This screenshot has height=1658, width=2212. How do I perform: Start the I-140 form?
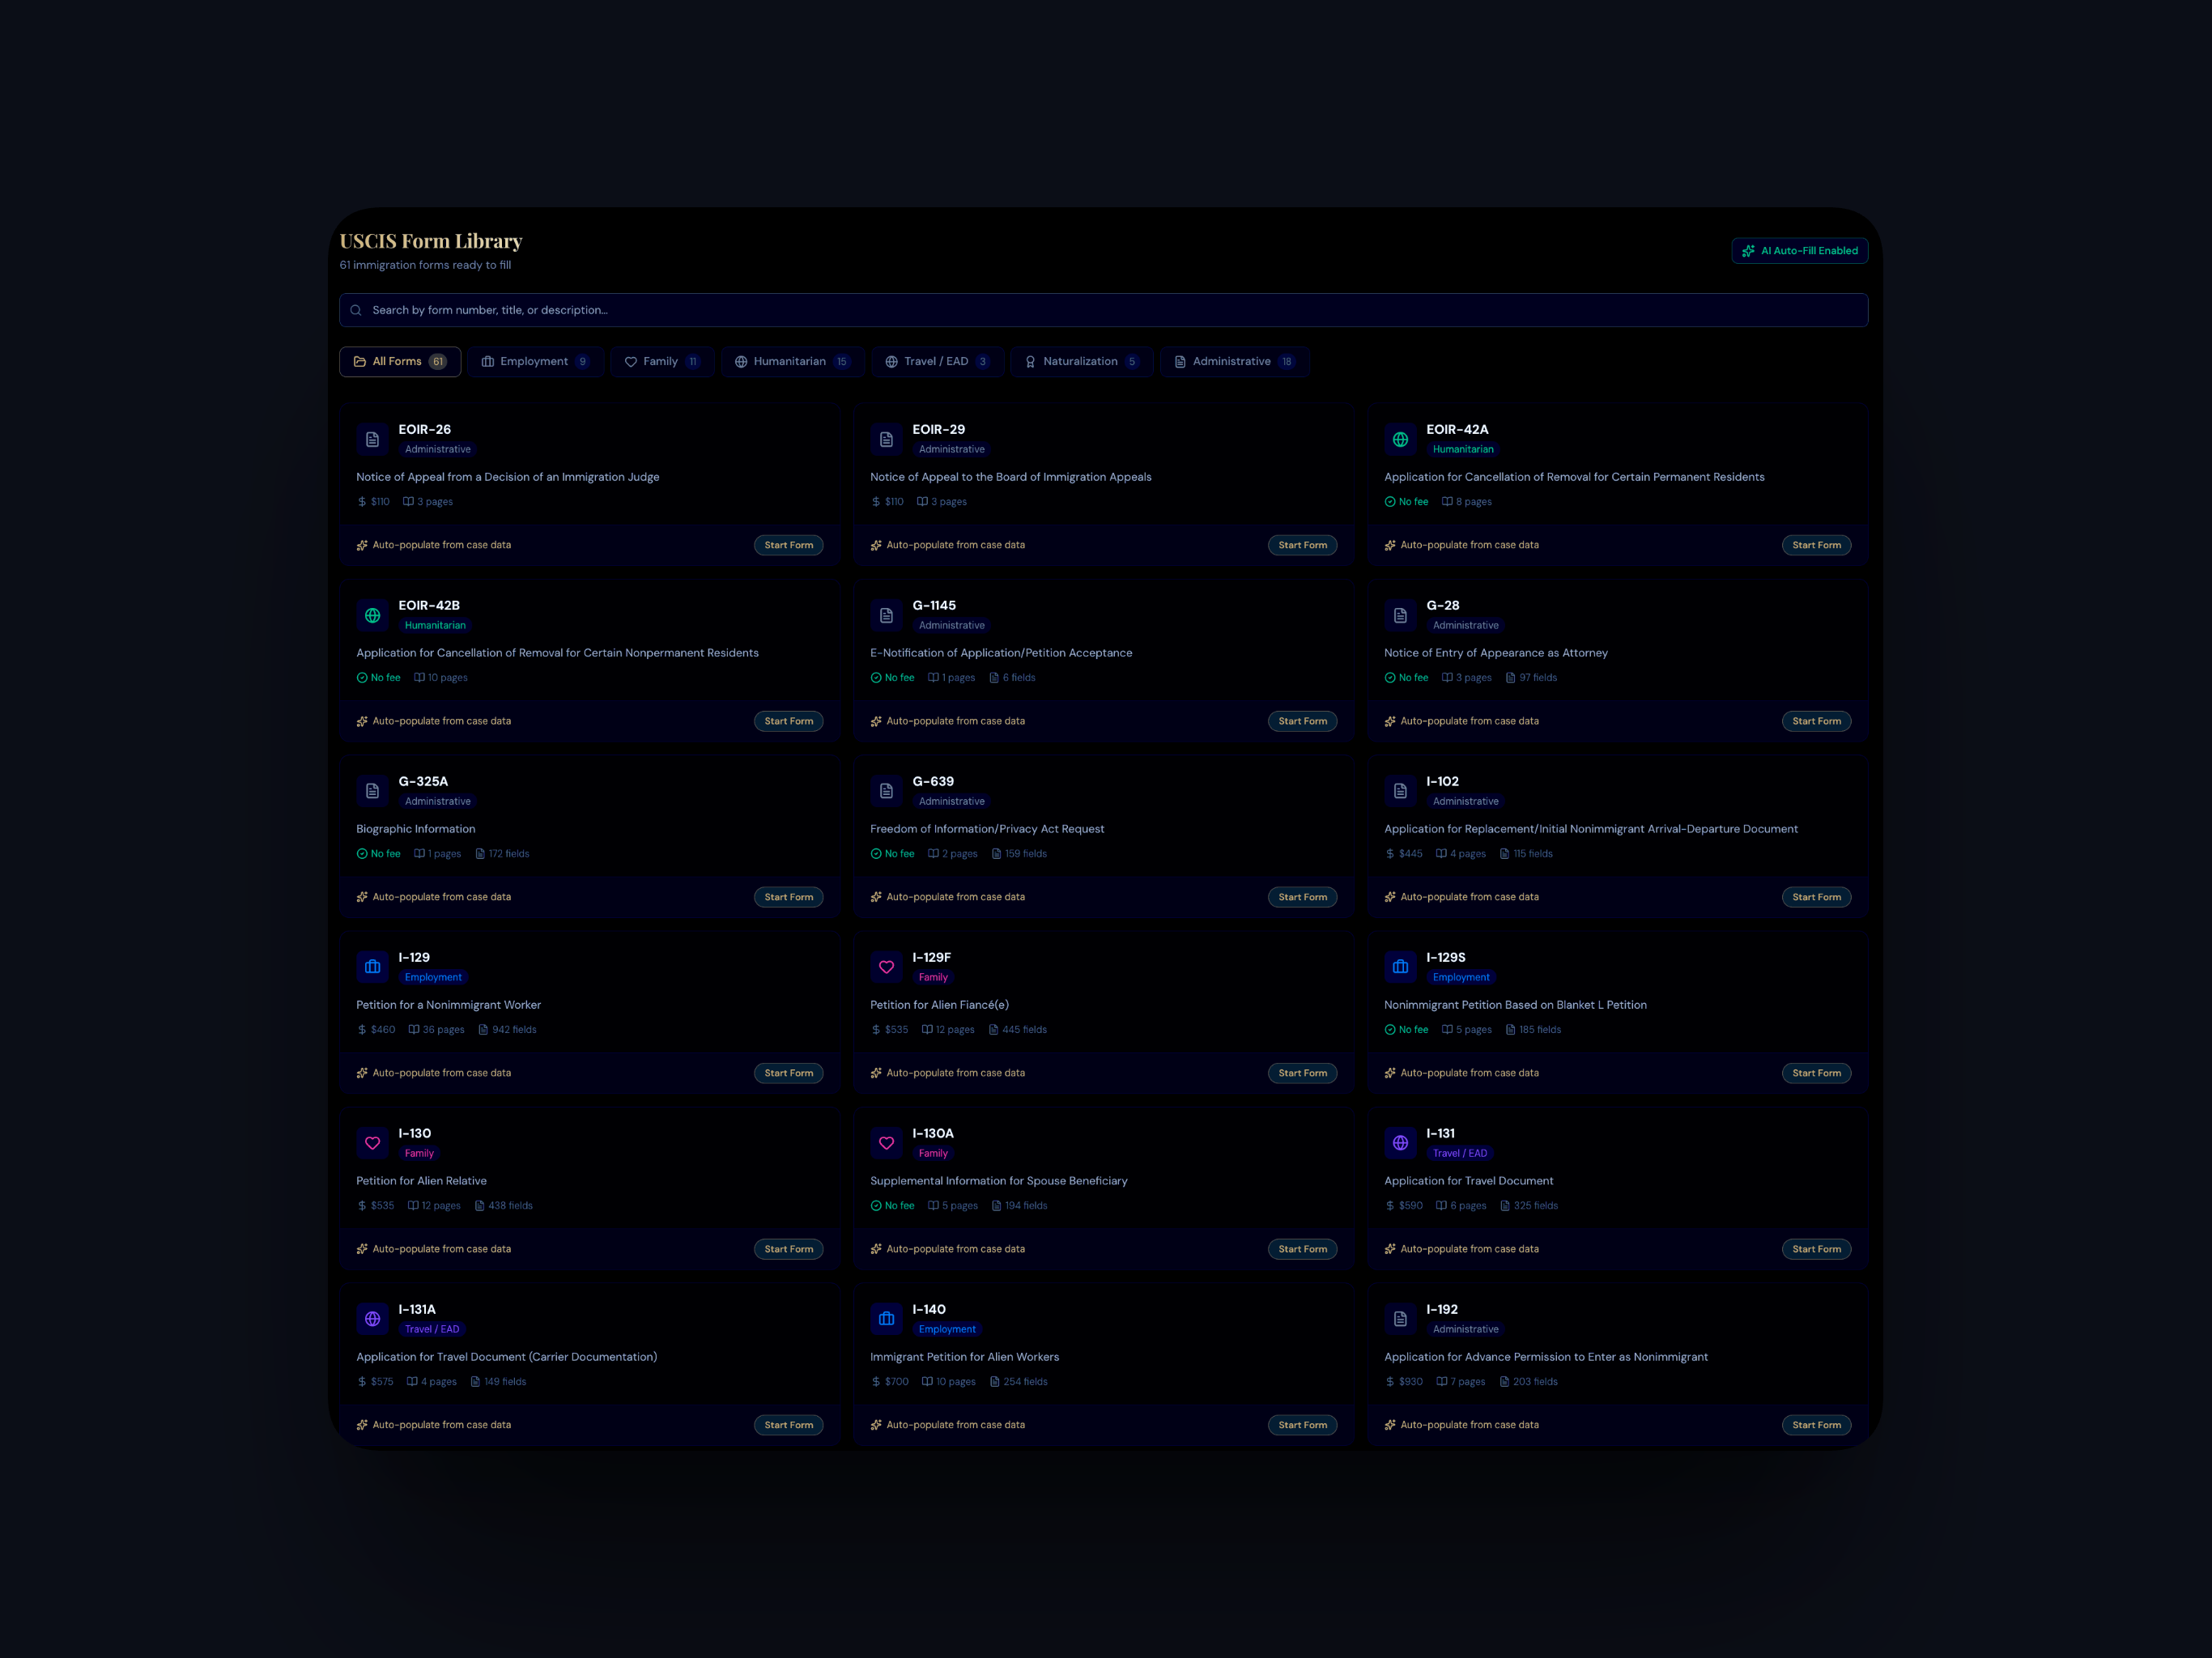pos(1303,1425)
